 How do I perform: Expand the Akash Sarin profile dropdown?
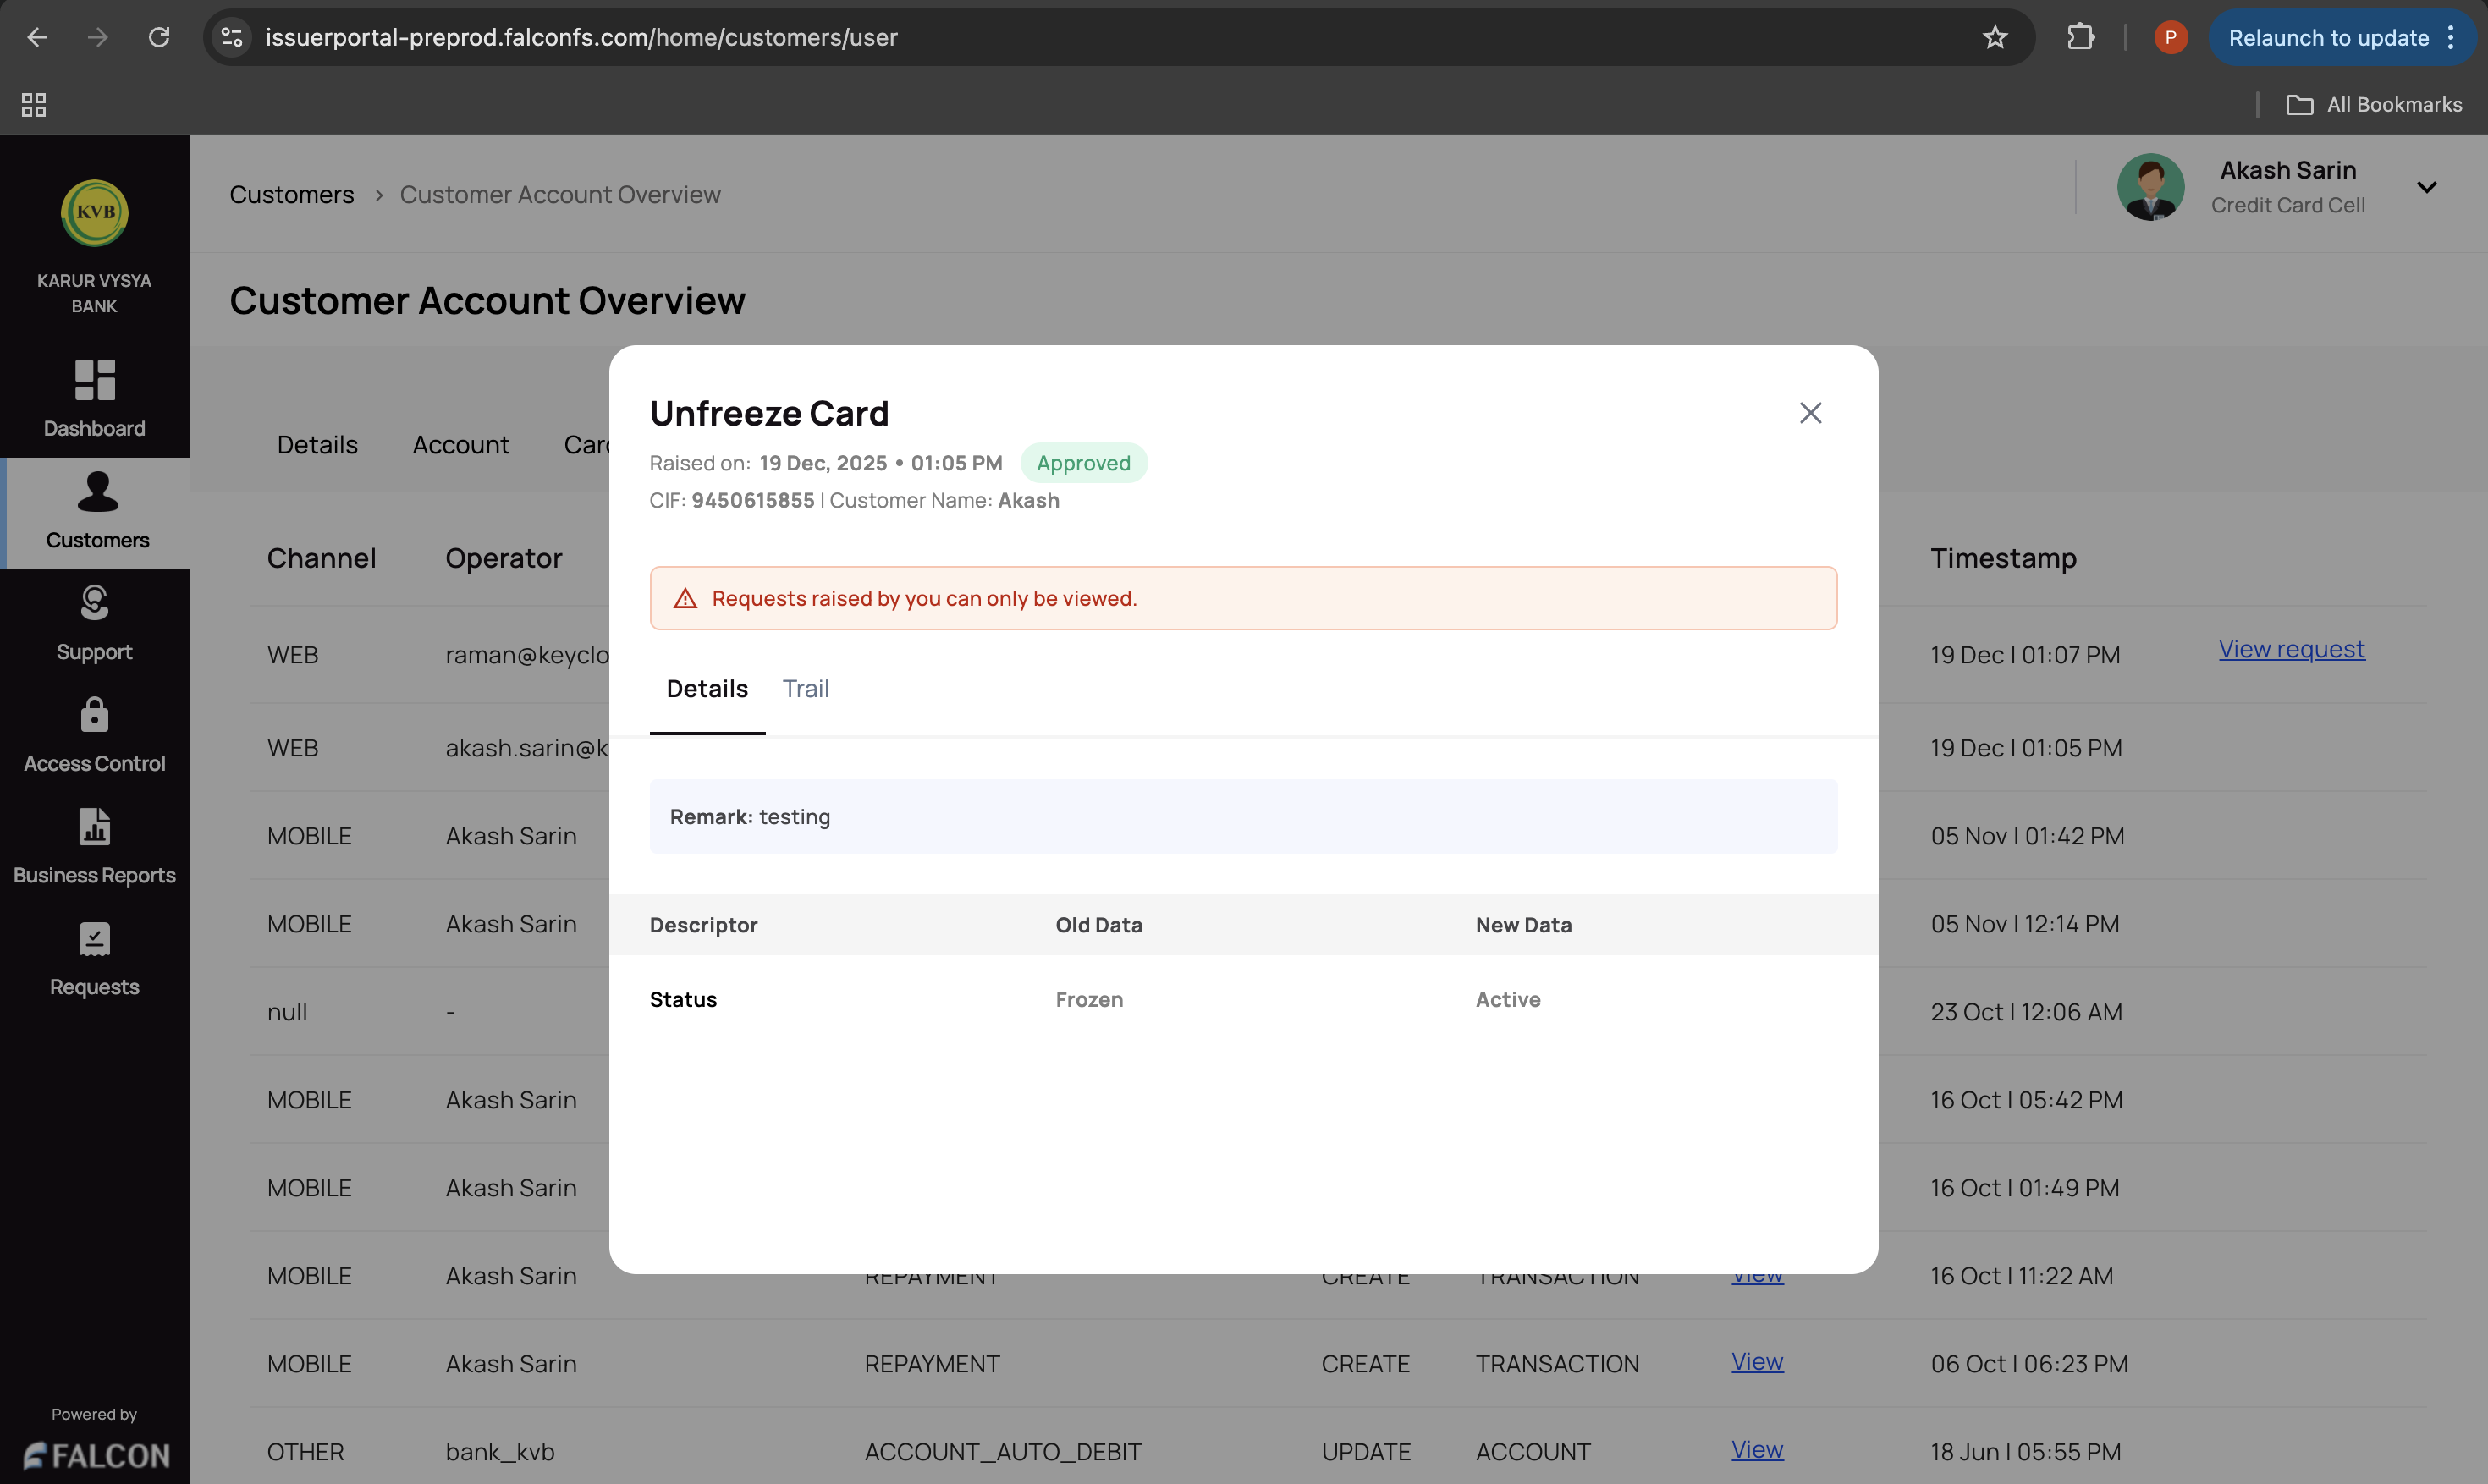click(2427, 187)
